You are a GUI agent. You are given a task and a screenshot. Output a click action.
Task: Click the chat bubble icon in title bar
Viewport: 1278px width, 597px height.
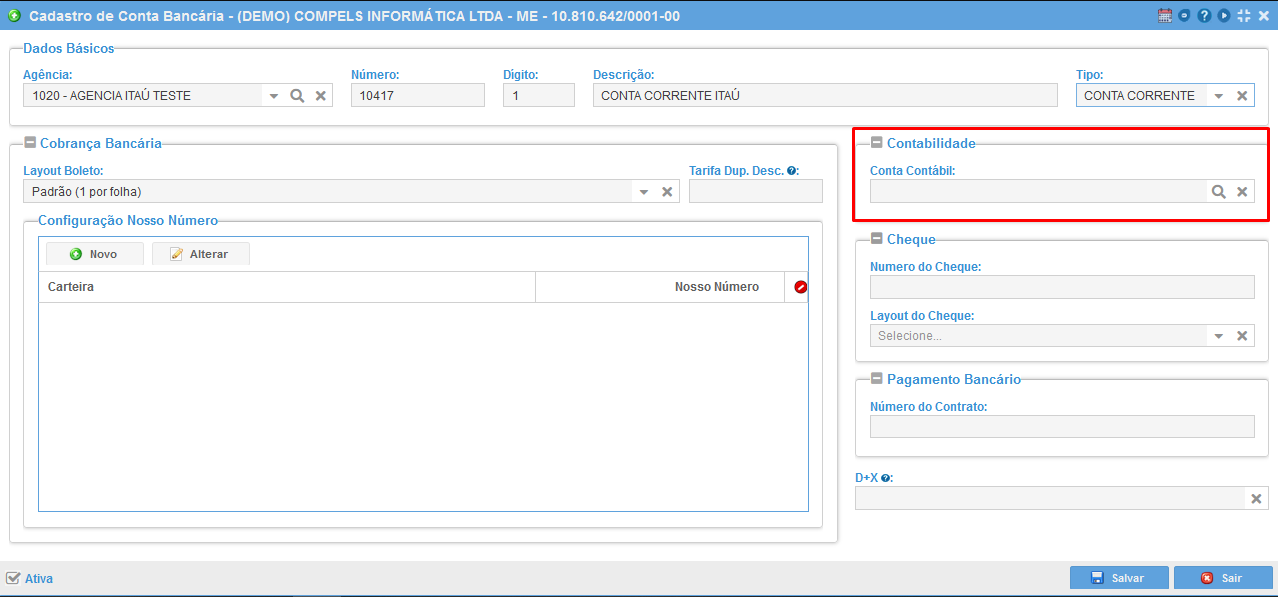[x=1185, y=16]
